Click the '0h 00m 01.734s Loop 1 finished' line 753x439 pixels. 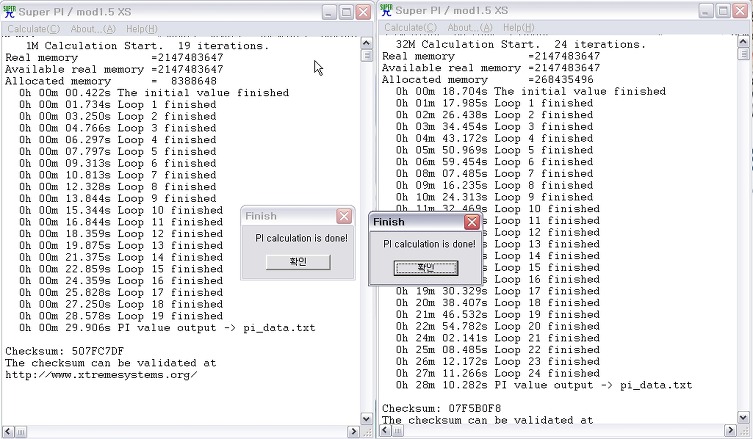118,105
